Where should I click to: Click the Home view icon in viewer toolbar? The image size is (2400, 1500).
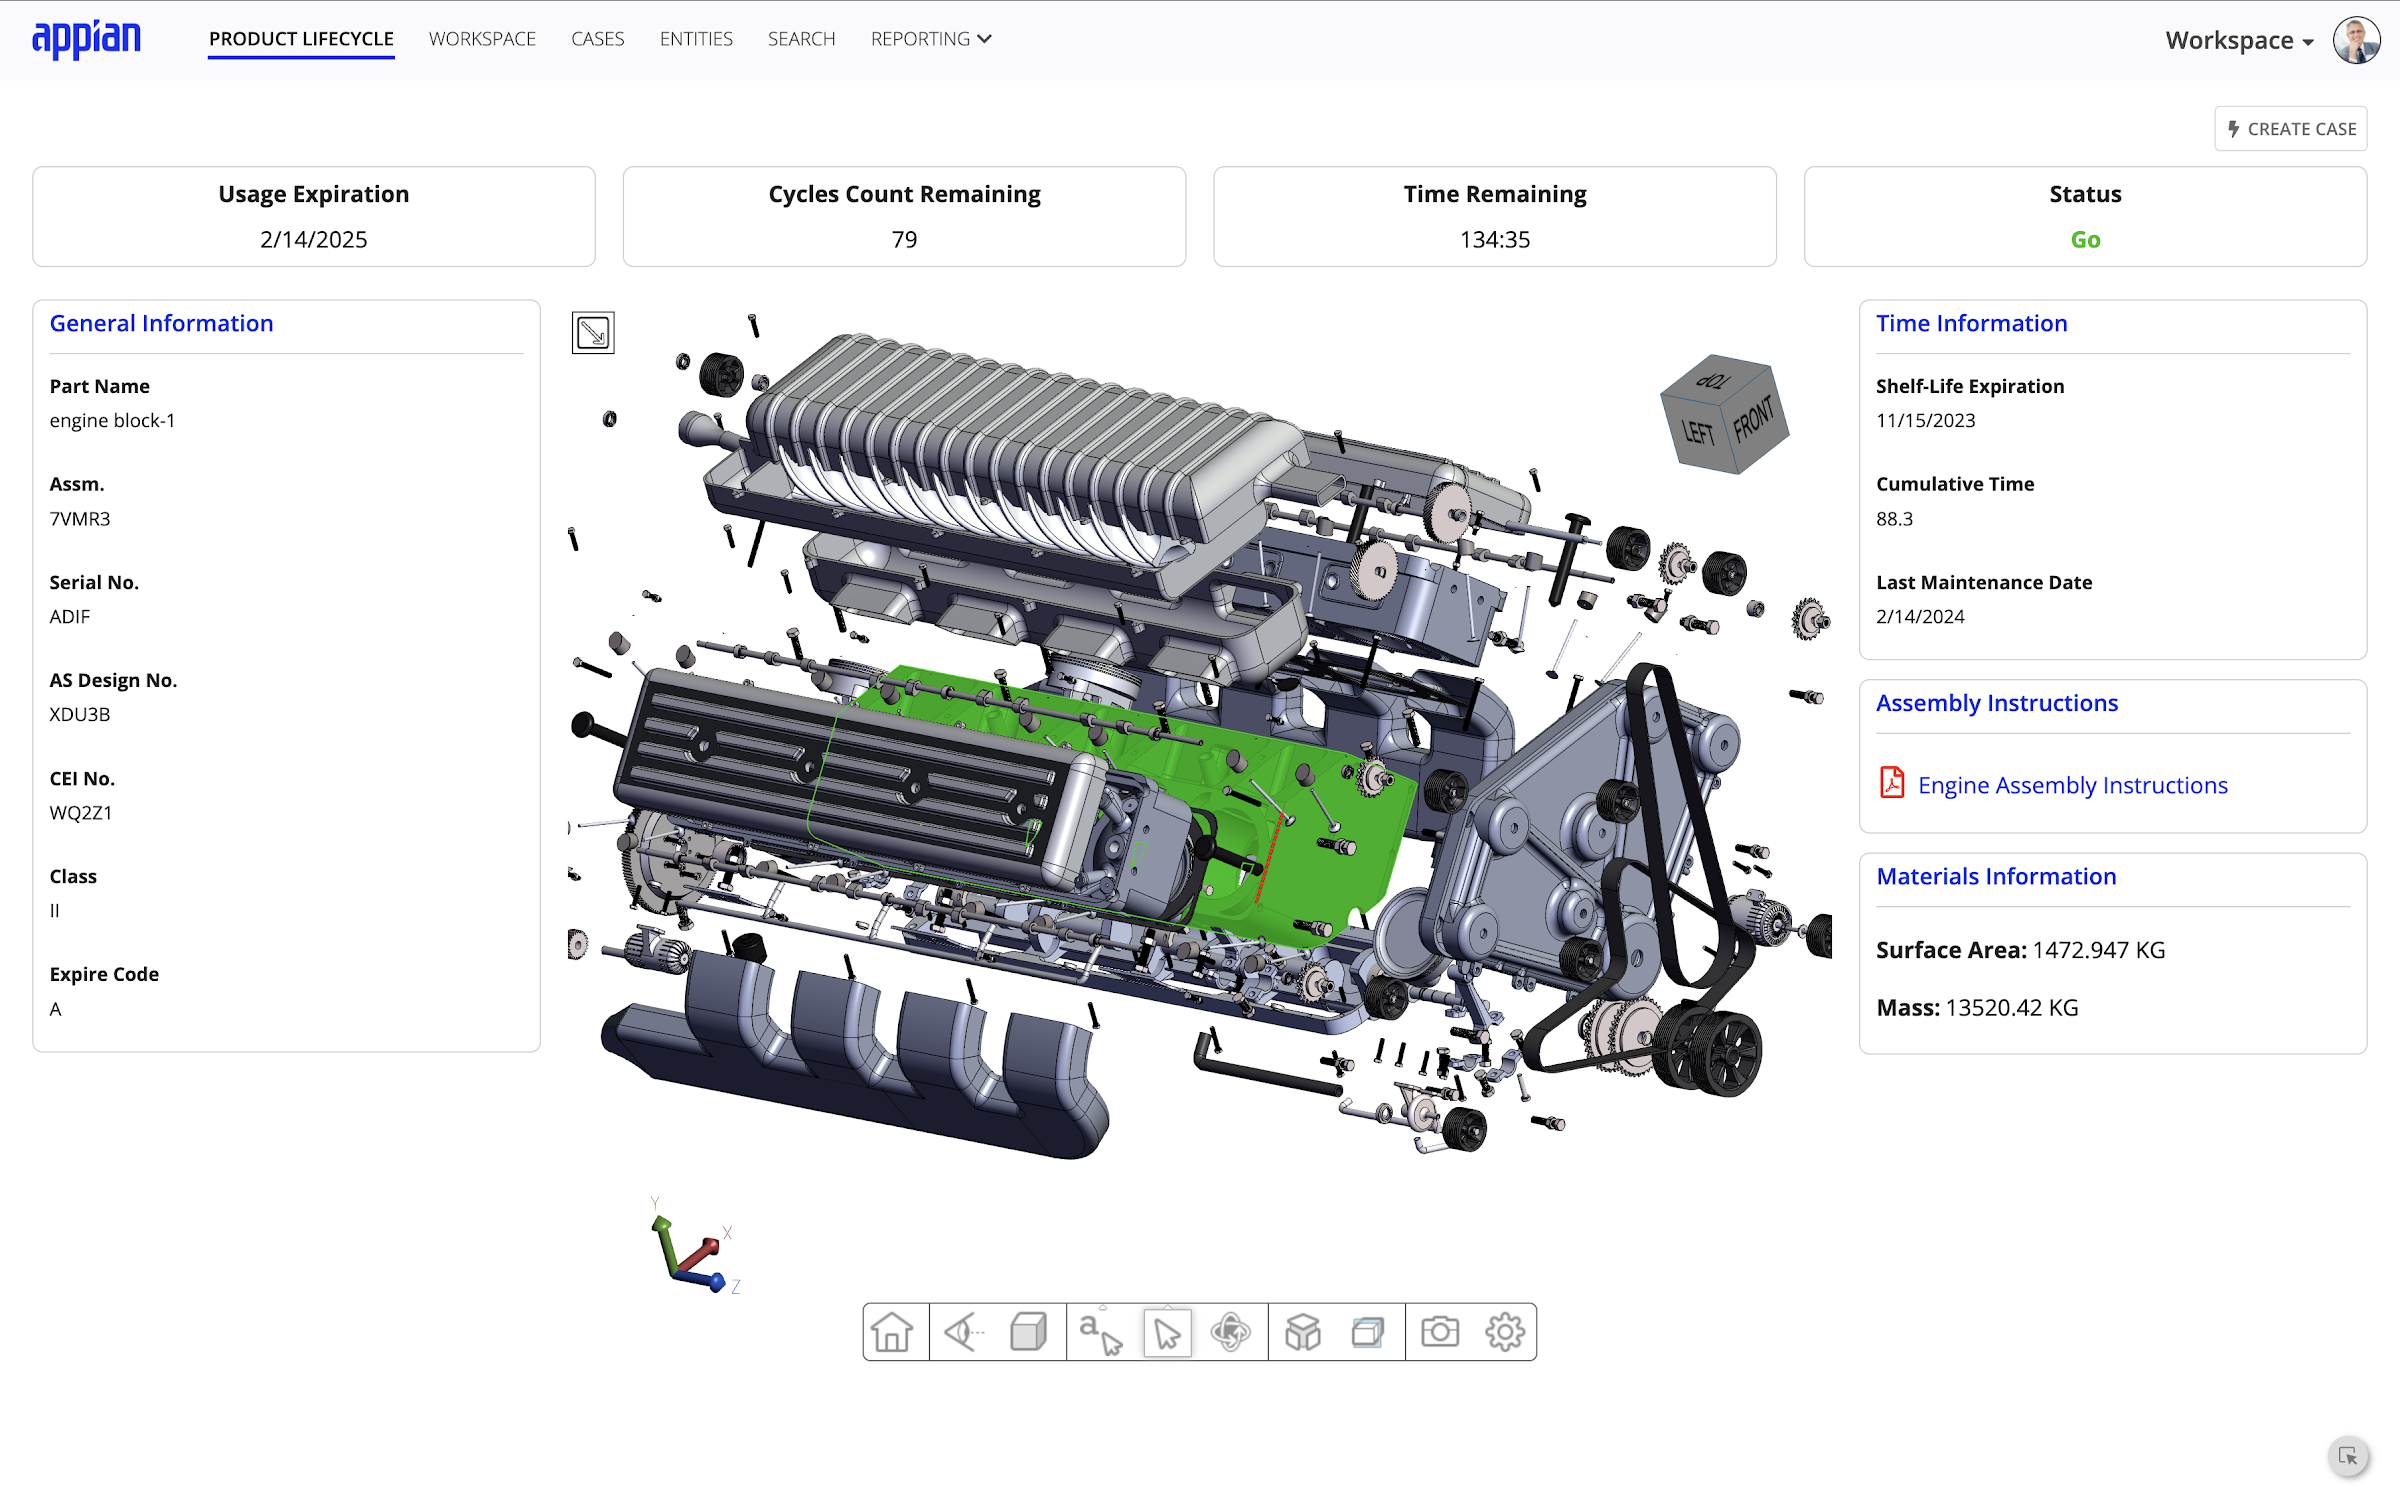click(892, 1331)
